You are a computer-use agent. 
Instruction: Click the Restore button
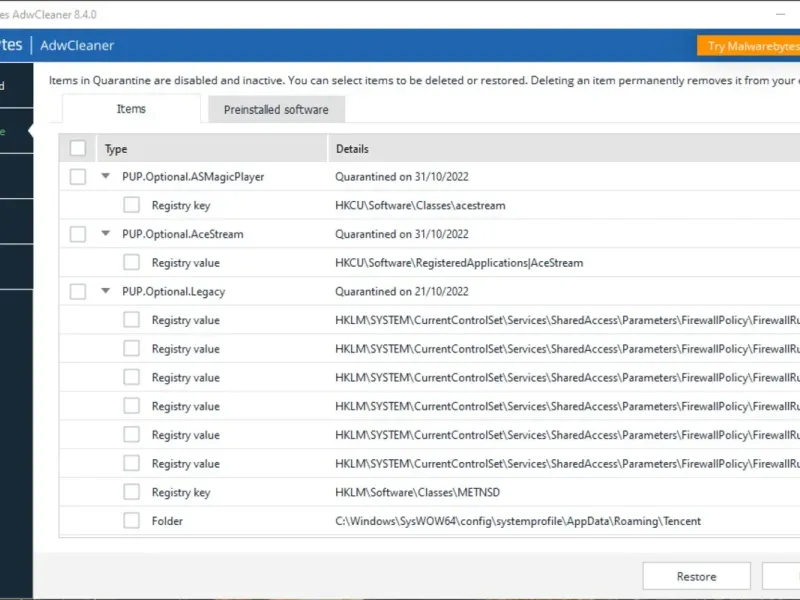(696, 577)
